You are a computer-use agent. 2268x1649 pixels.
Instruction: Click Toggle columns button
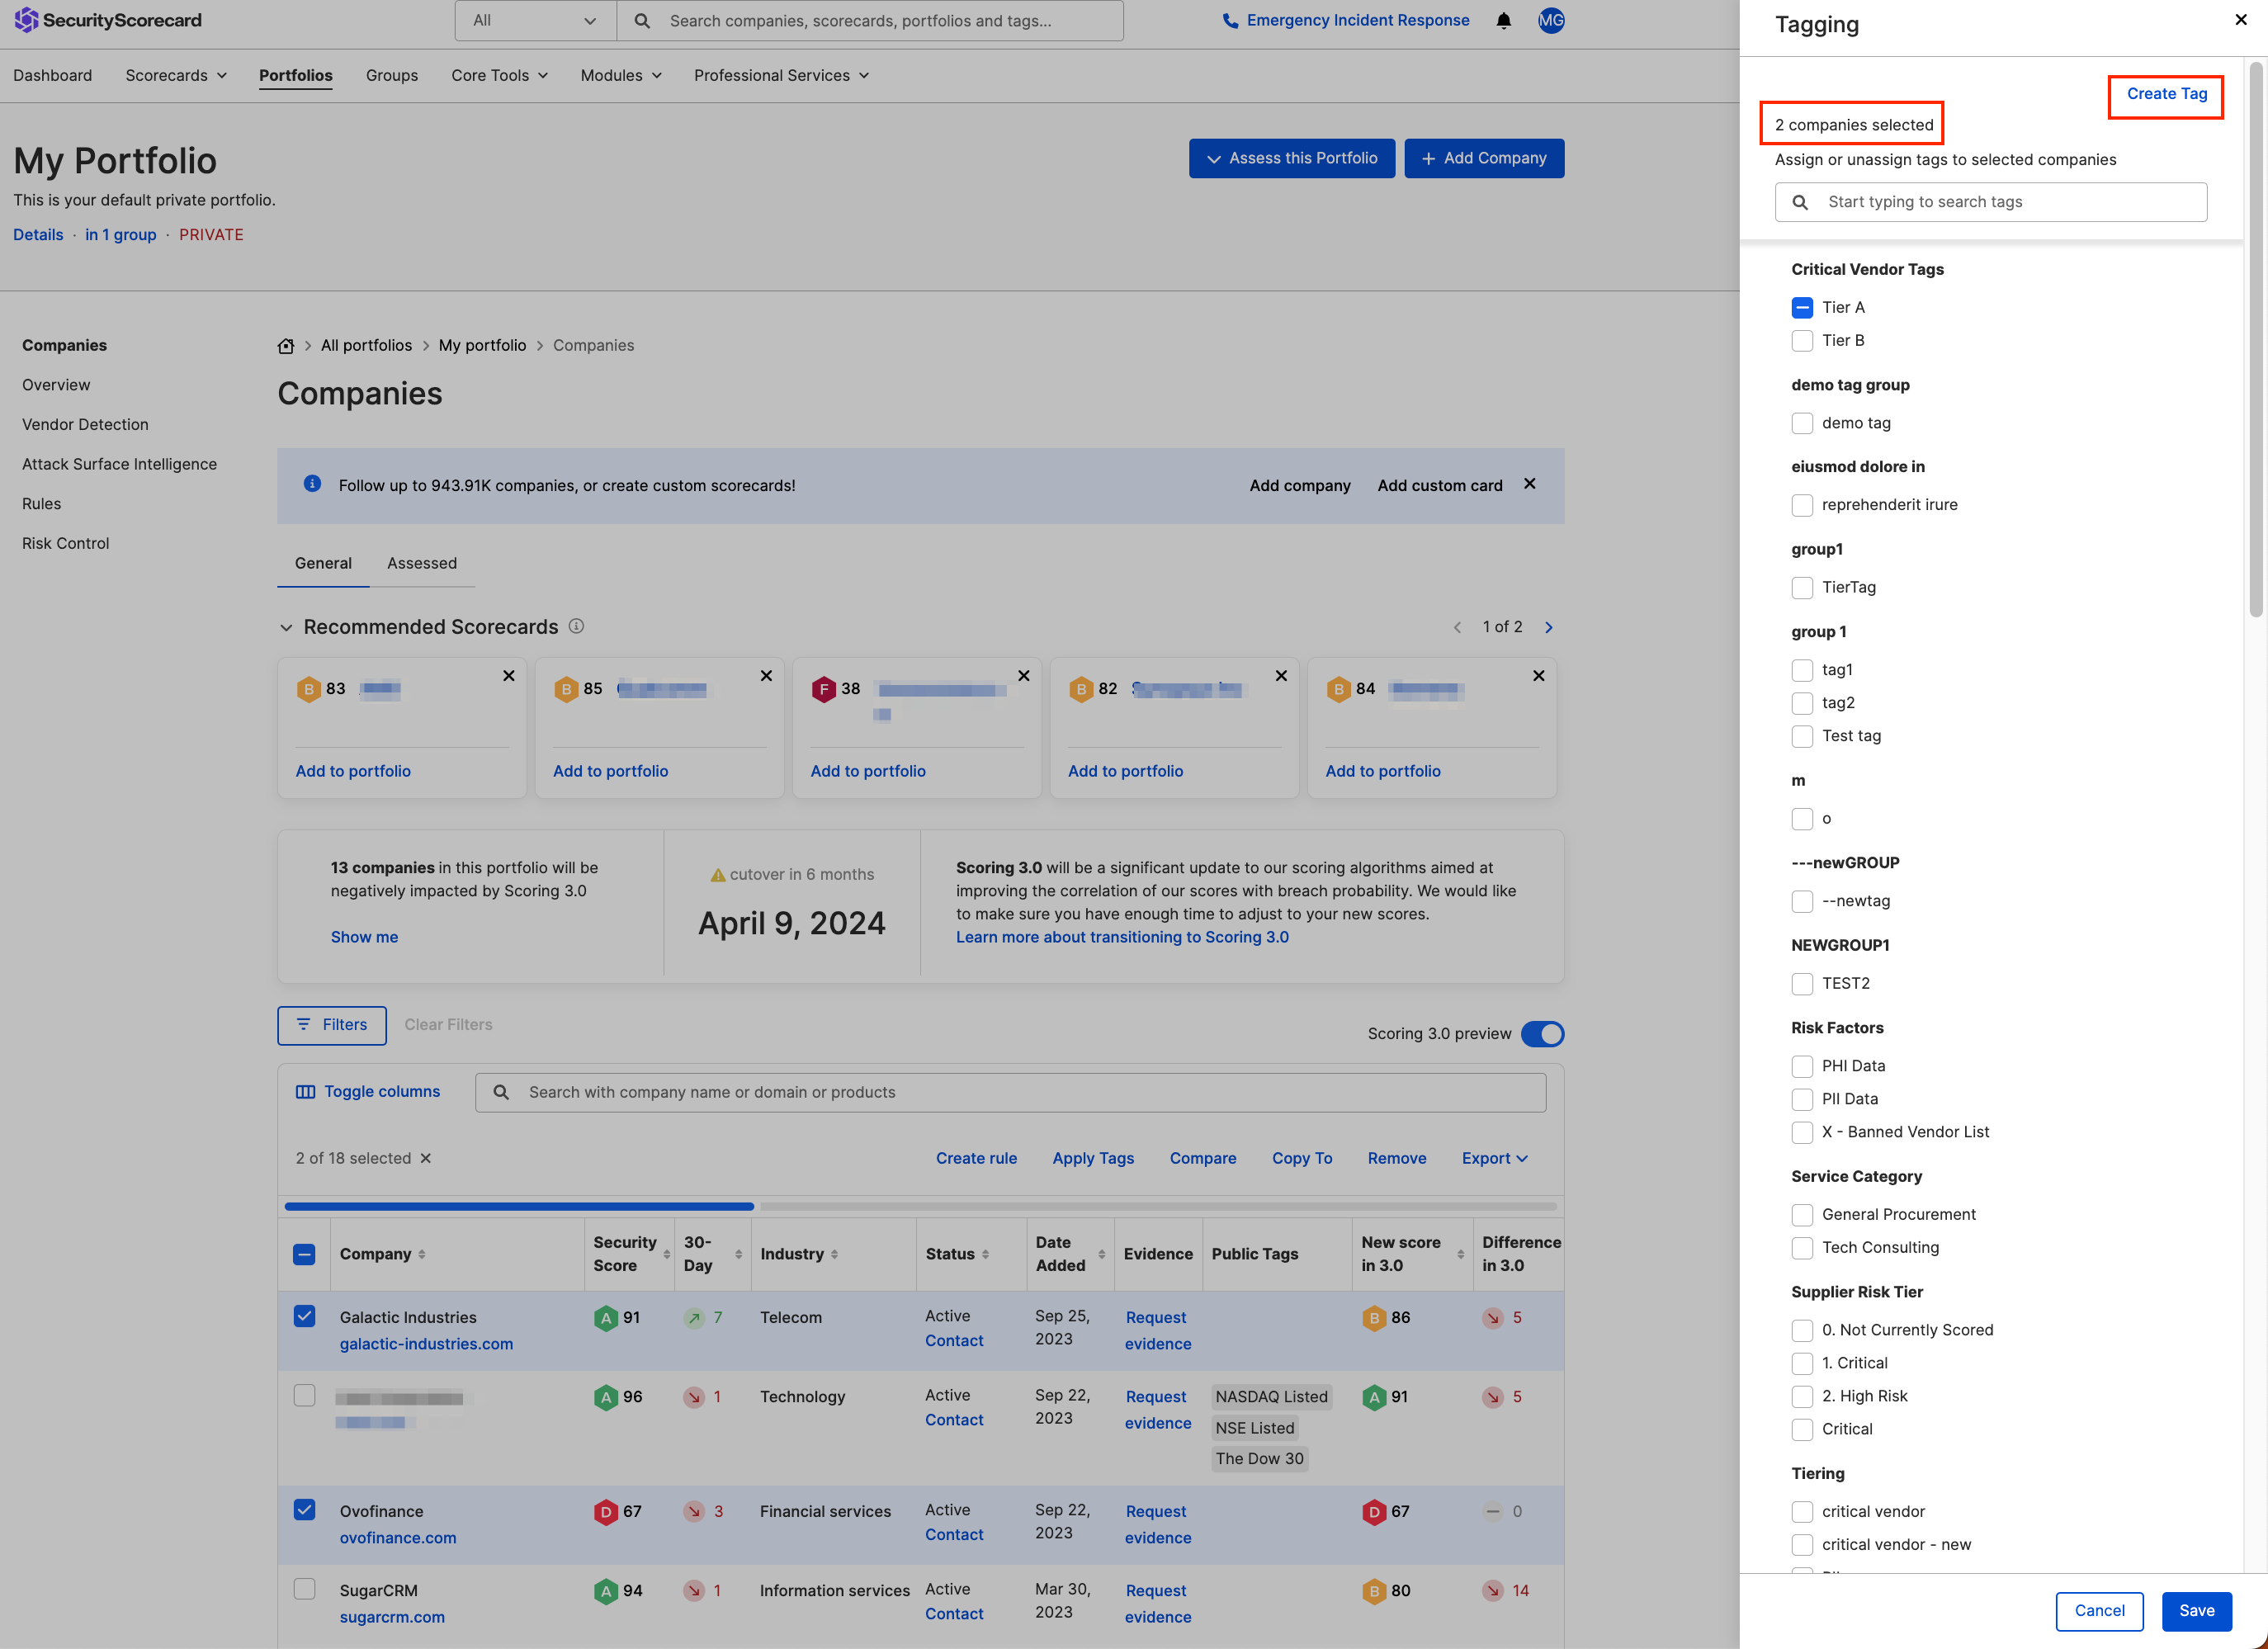[368, 1092]
